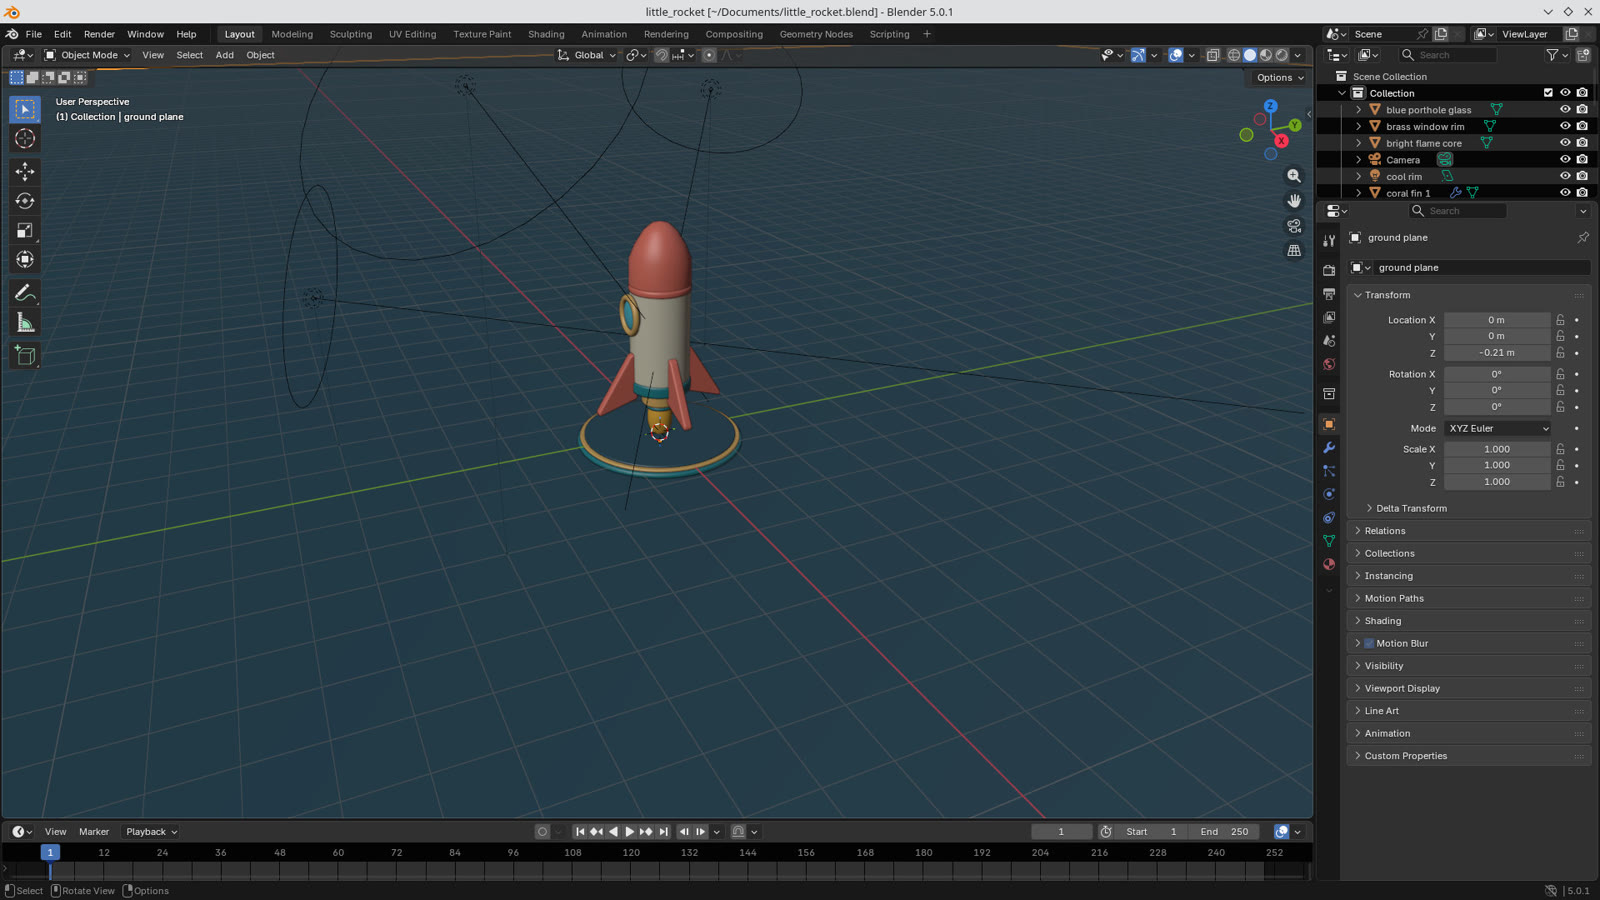The width and height of the screenshot is (1600, 900).
Task: Open the Modifiers wrench properties tab
Action: coord(1329,447)
